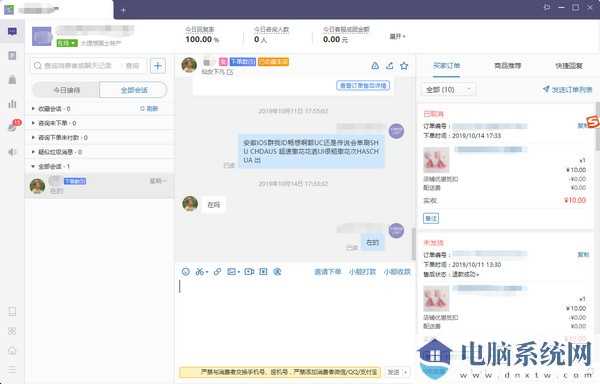Open the 全部 (10) order filter dropdown
Screen dimensions: 600x384
(x=448, y=89)
